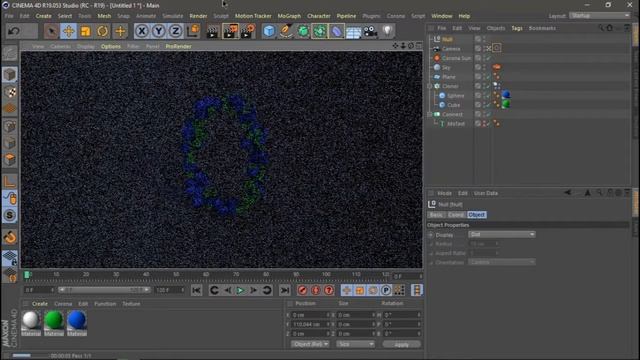
Task: Open Edit Render Settings icon
Action: [248, 31]
